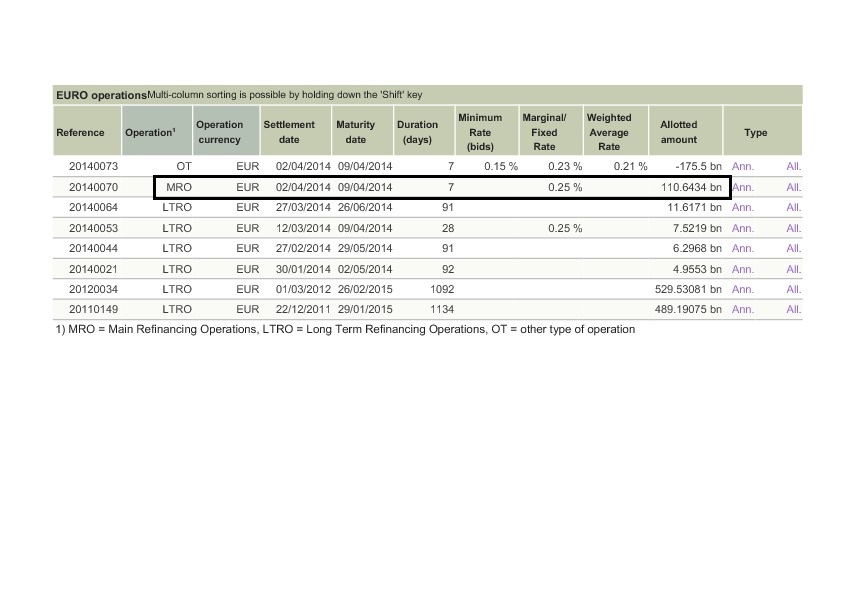Open Ann. link for reference 20140064
The width and height of the screenshot is (842, 595).
743,207
